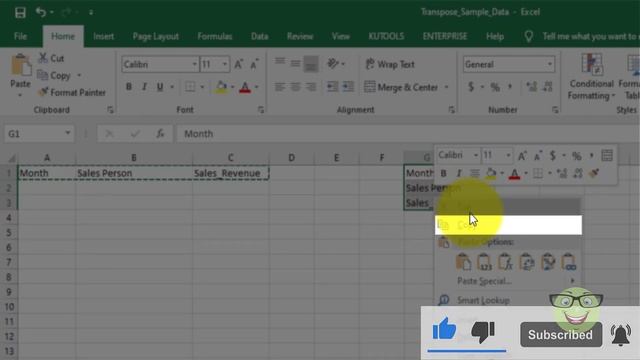Click the Paste clipboard icon in ribbon

coord(20,65)
